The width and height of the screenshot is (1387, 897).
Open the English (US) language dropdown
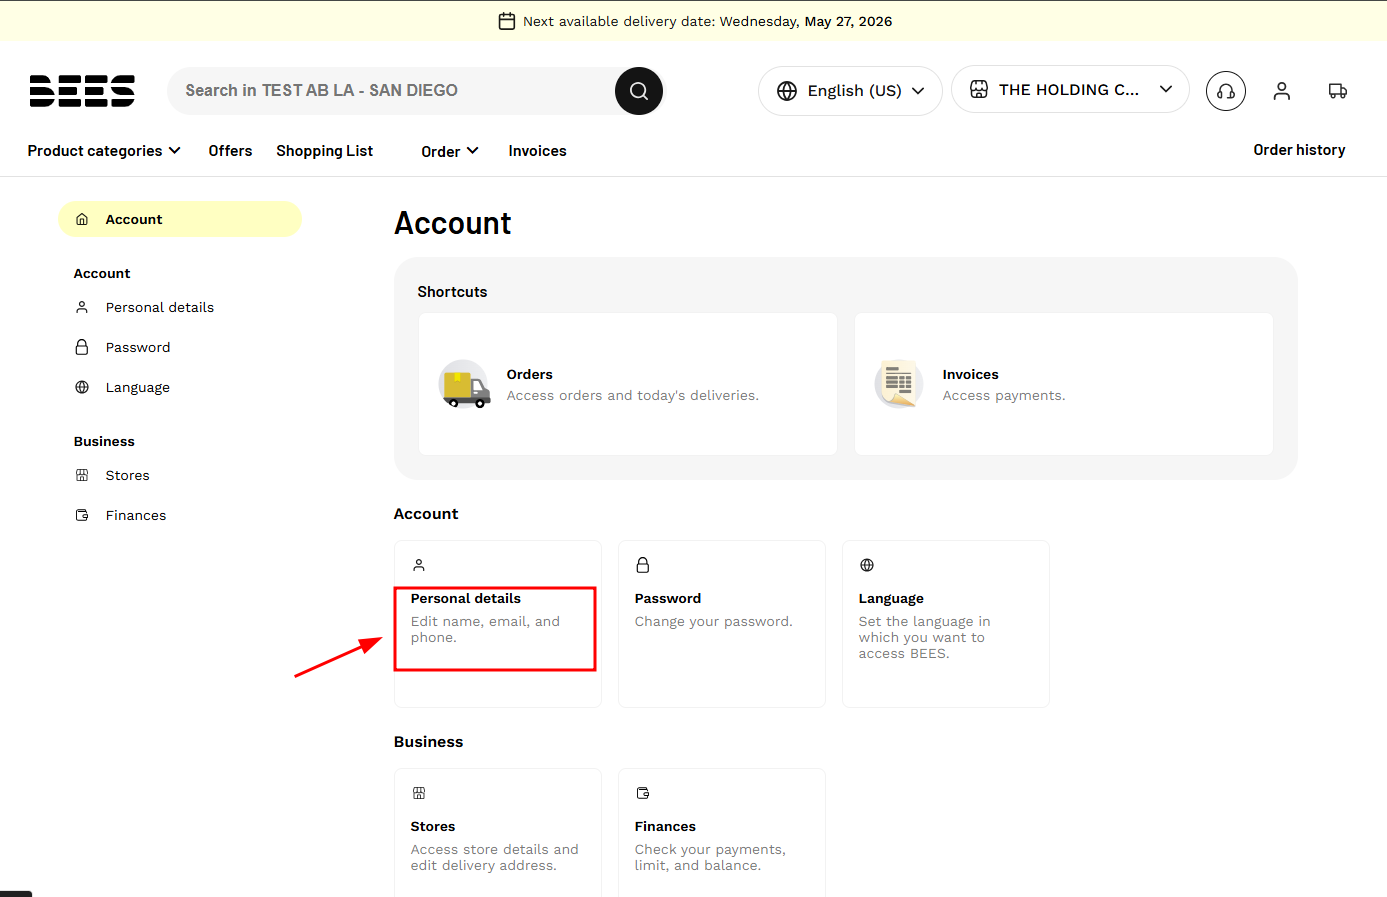pyautogui.click(x=850, y=91)
